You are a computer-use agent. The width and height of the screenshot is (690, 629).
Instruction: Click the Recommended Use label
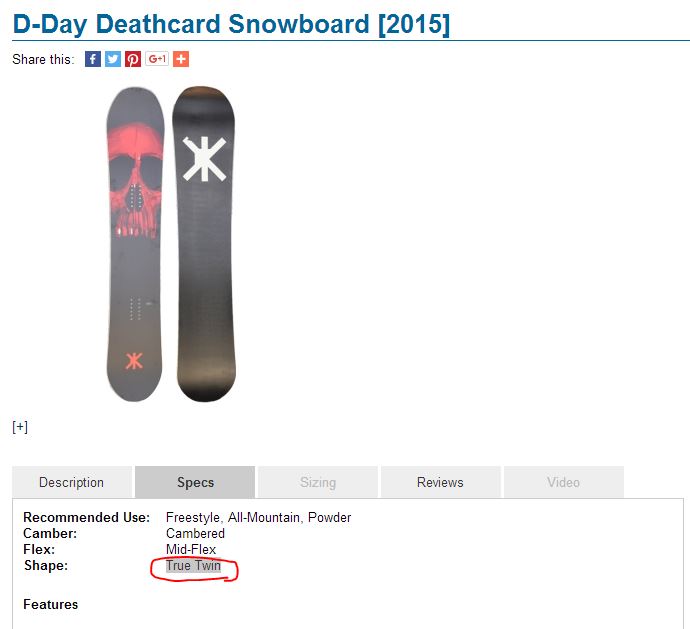click(87, 517)
